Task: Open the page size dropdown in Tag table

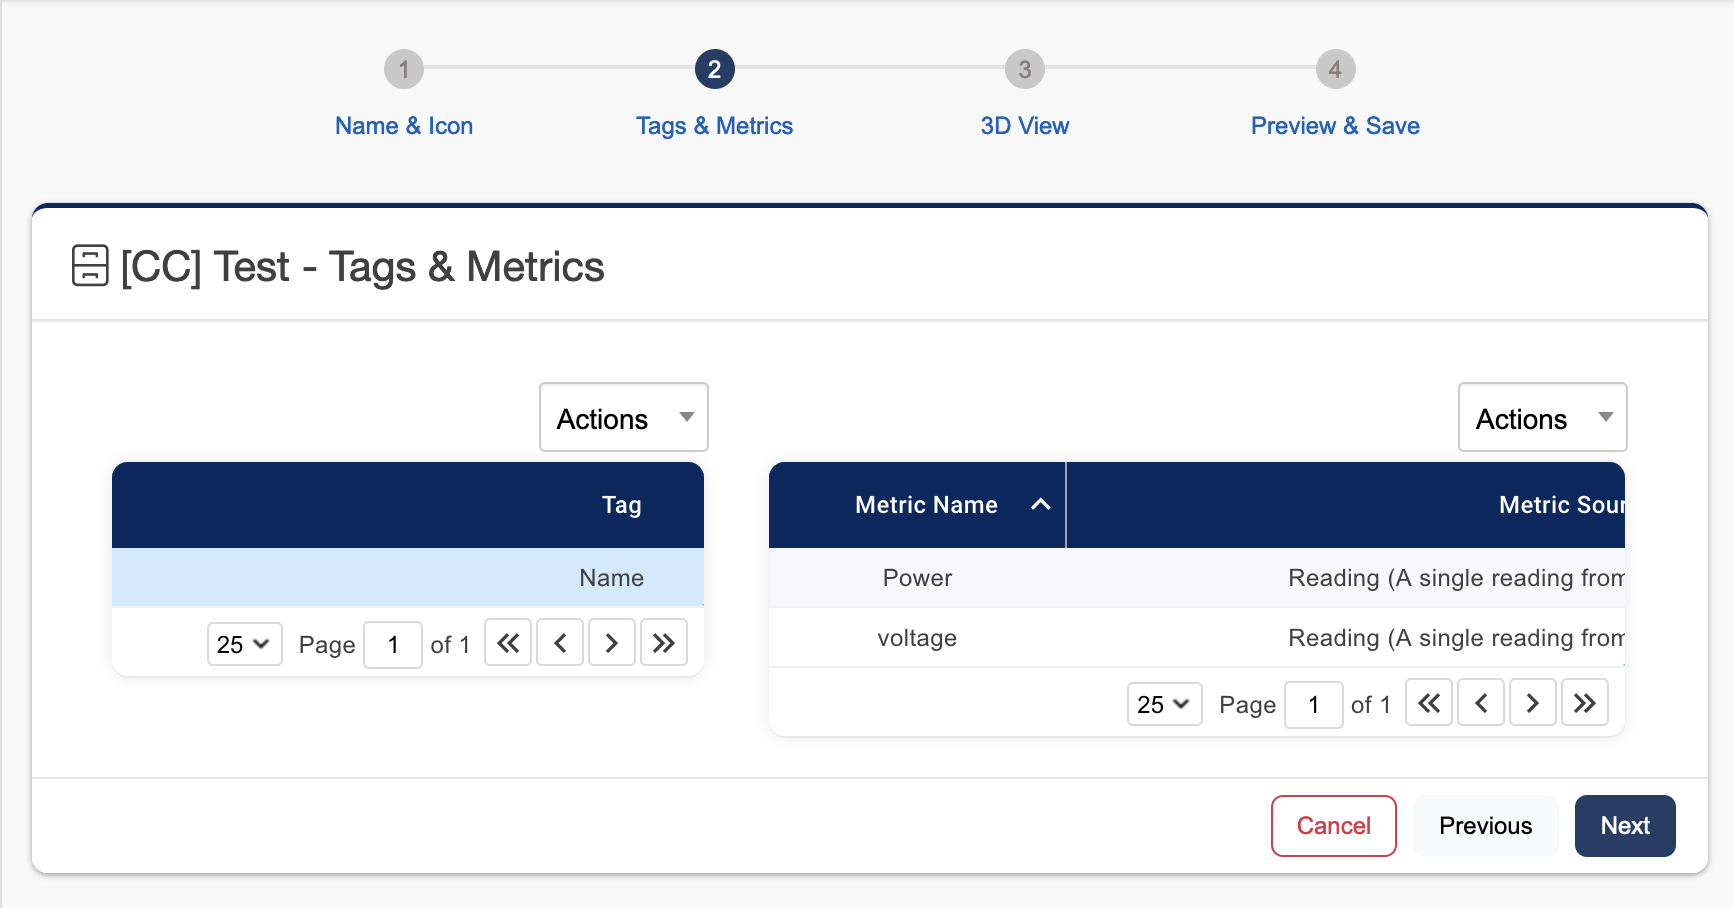Action: point(244,644)
